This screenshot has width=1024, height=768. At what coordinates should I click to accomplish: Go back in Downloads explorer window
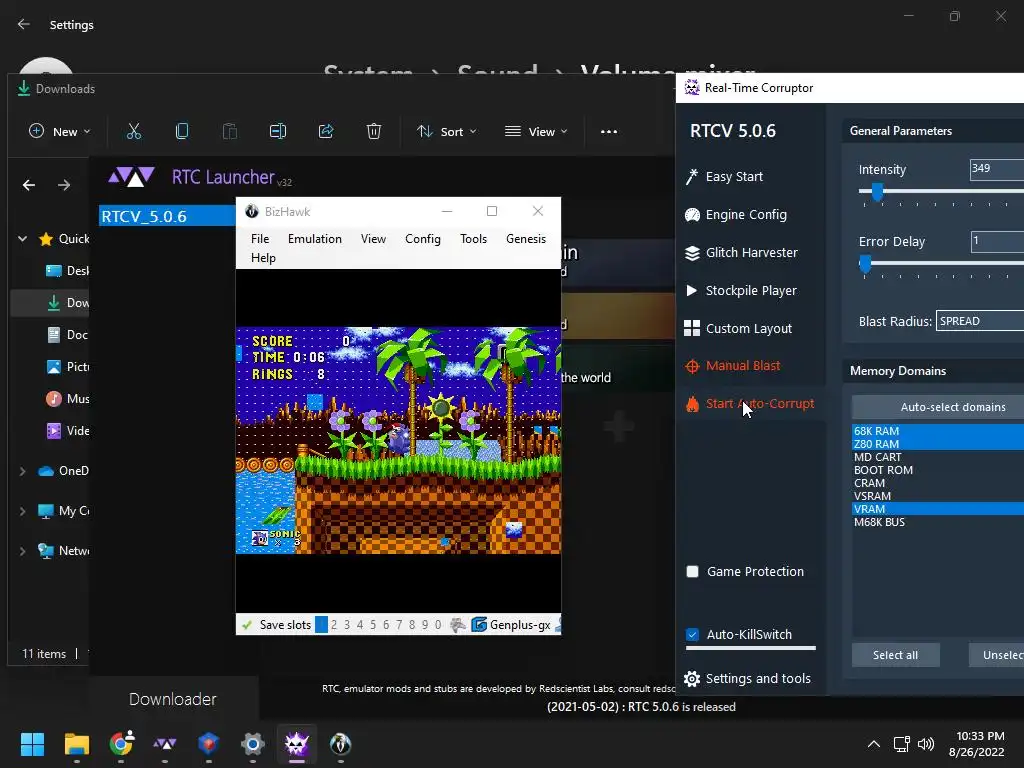(x=29, y=185)
